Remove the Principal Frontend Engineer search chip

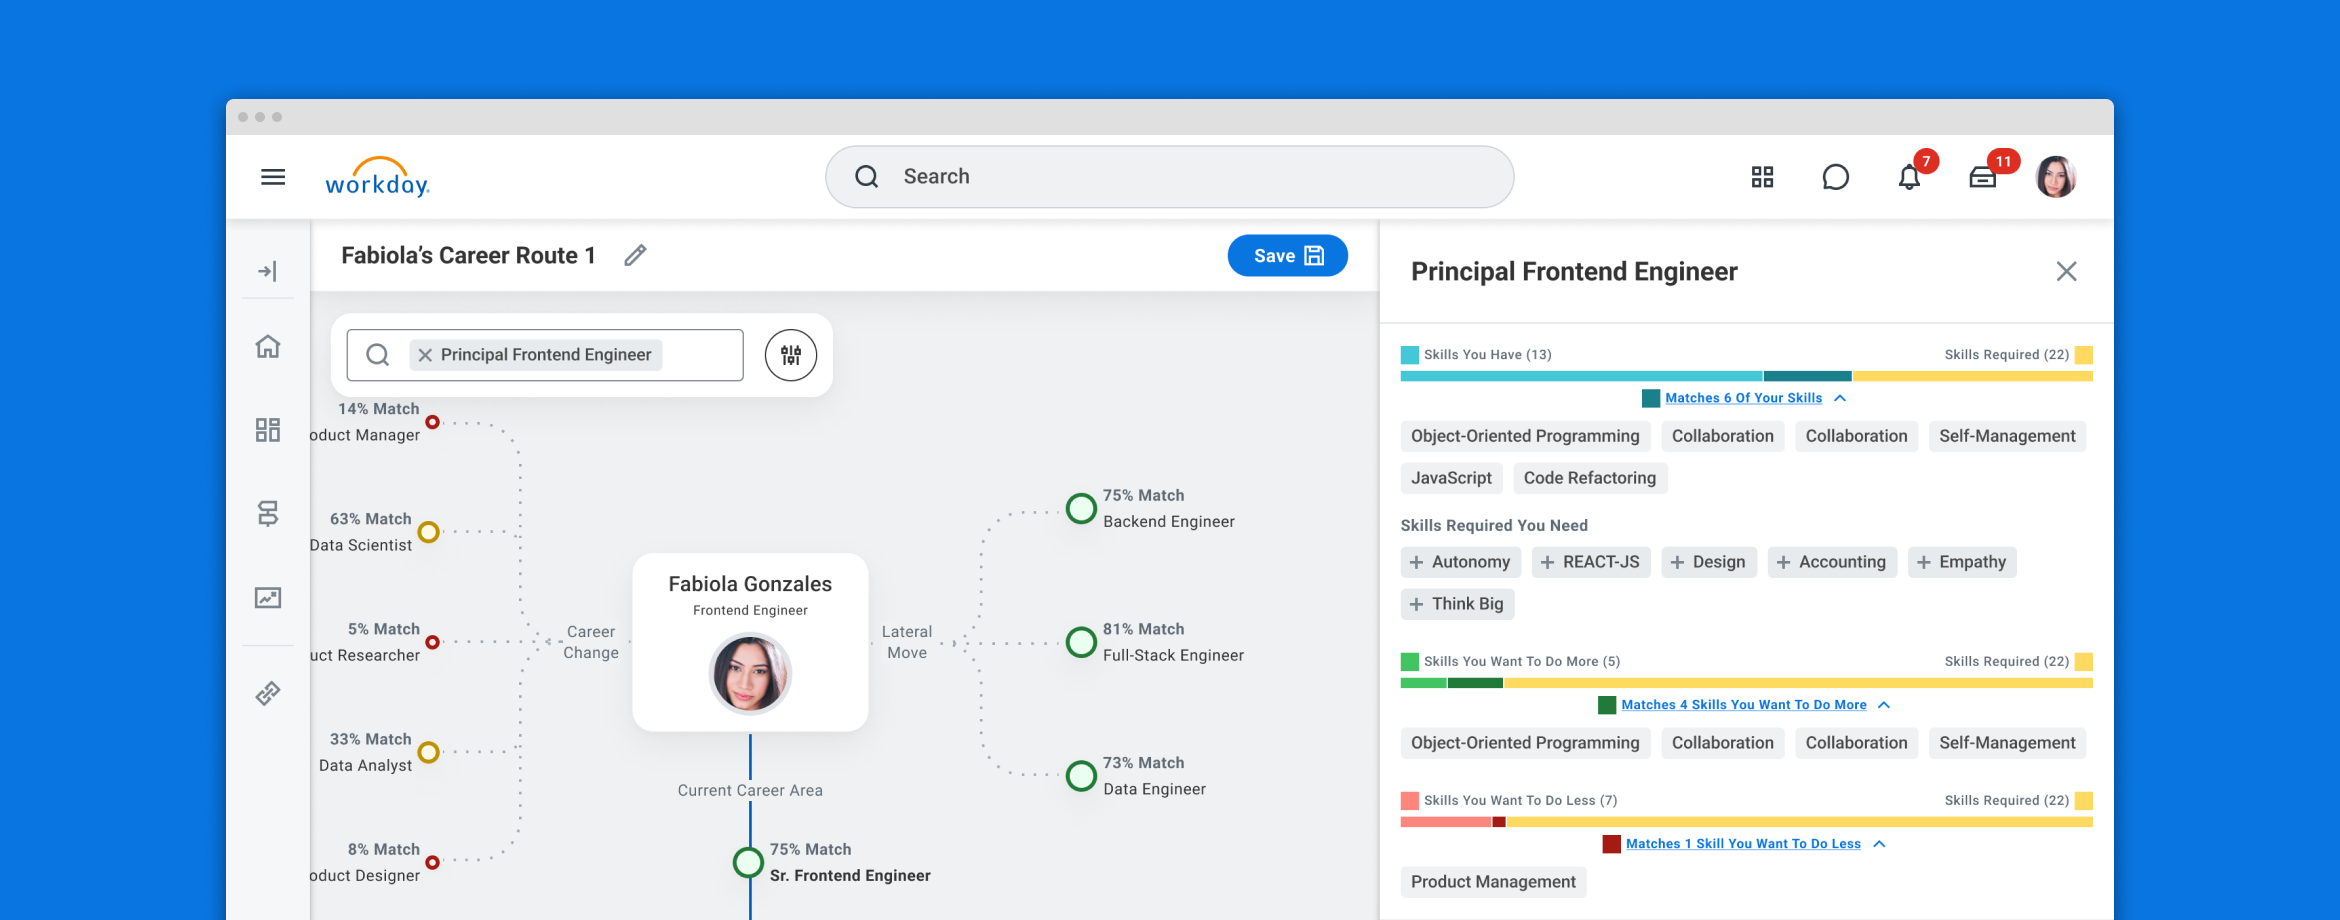click(425, 355)
